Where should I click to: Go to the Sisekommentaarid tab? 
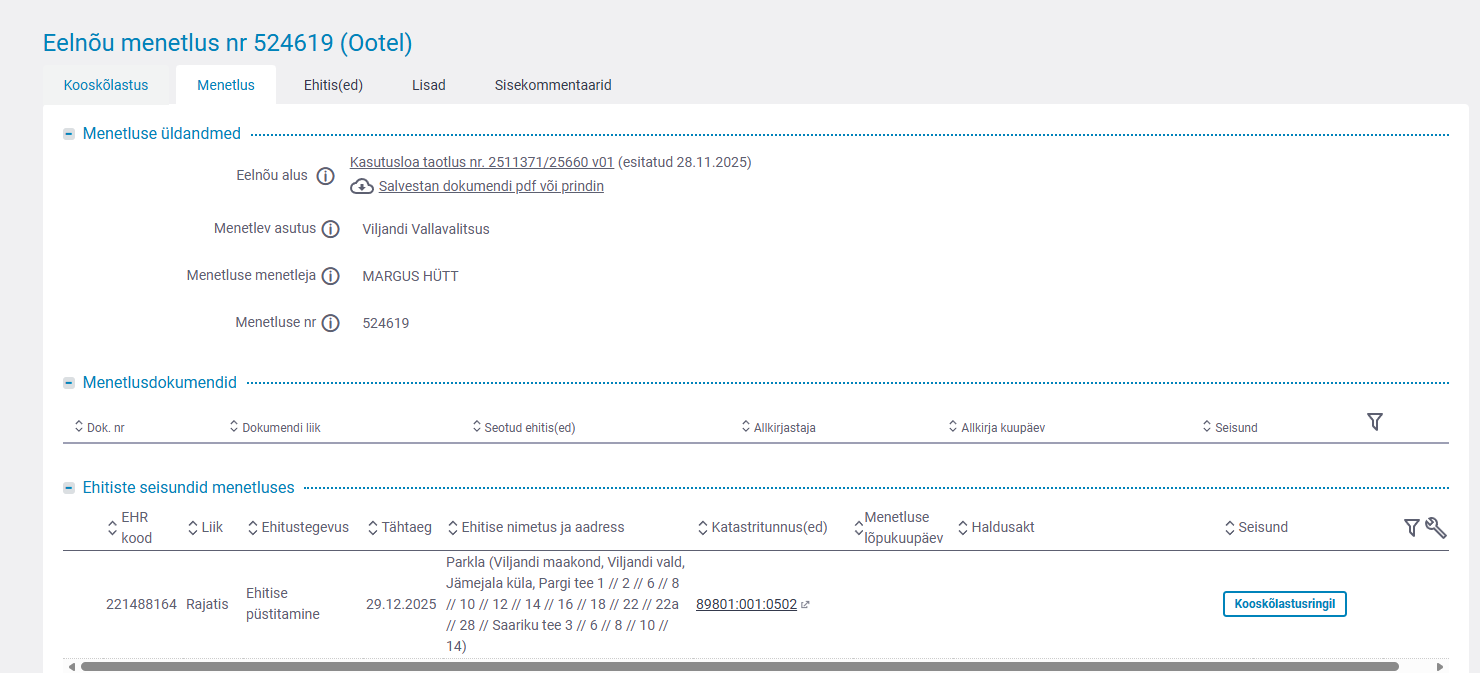[553, 85]
